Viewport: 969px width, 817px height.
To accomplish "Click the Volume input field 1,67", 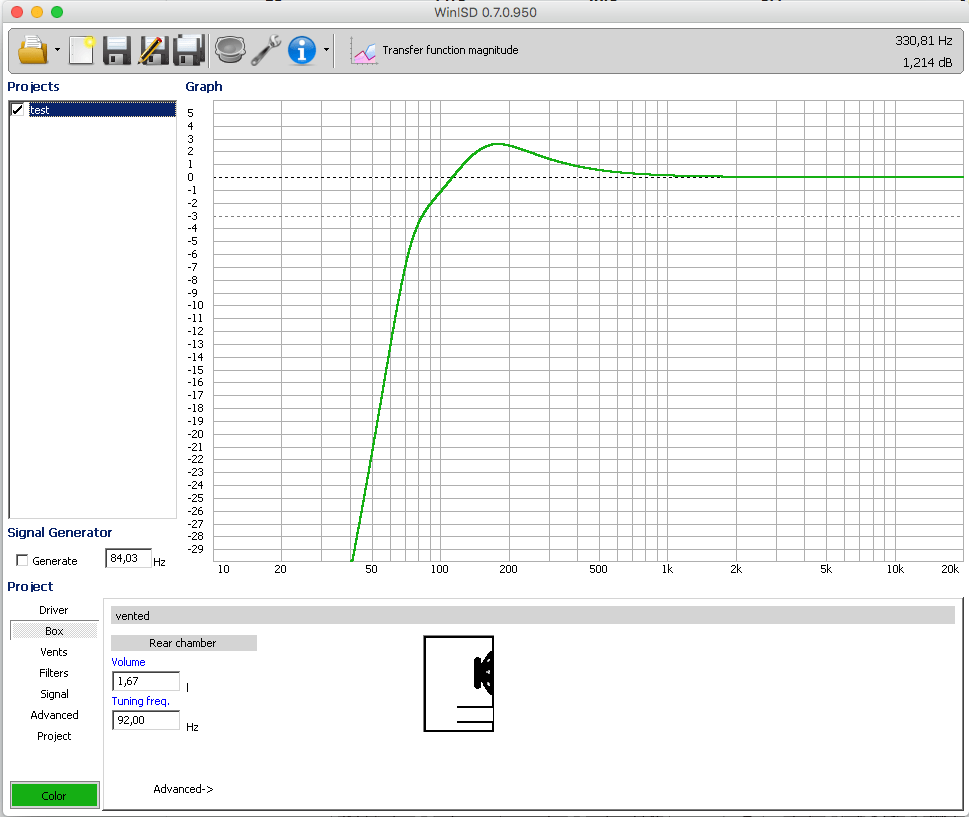I will pyautogui.click(x=146, y=681).
